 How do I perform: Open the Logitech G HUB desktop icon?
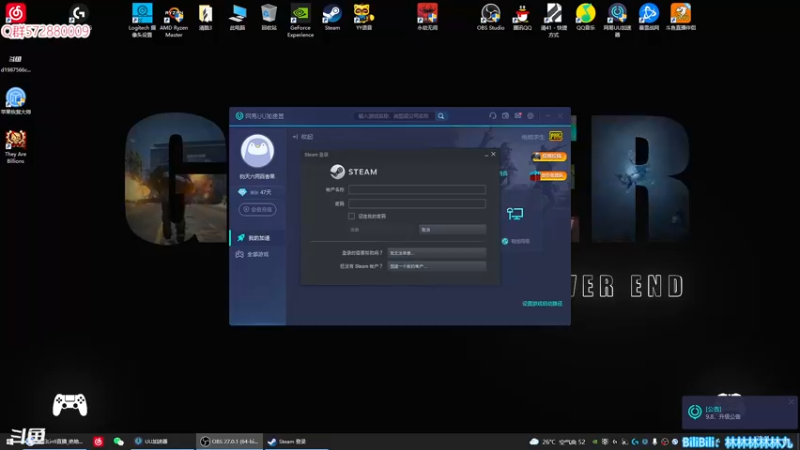[79, 13]
